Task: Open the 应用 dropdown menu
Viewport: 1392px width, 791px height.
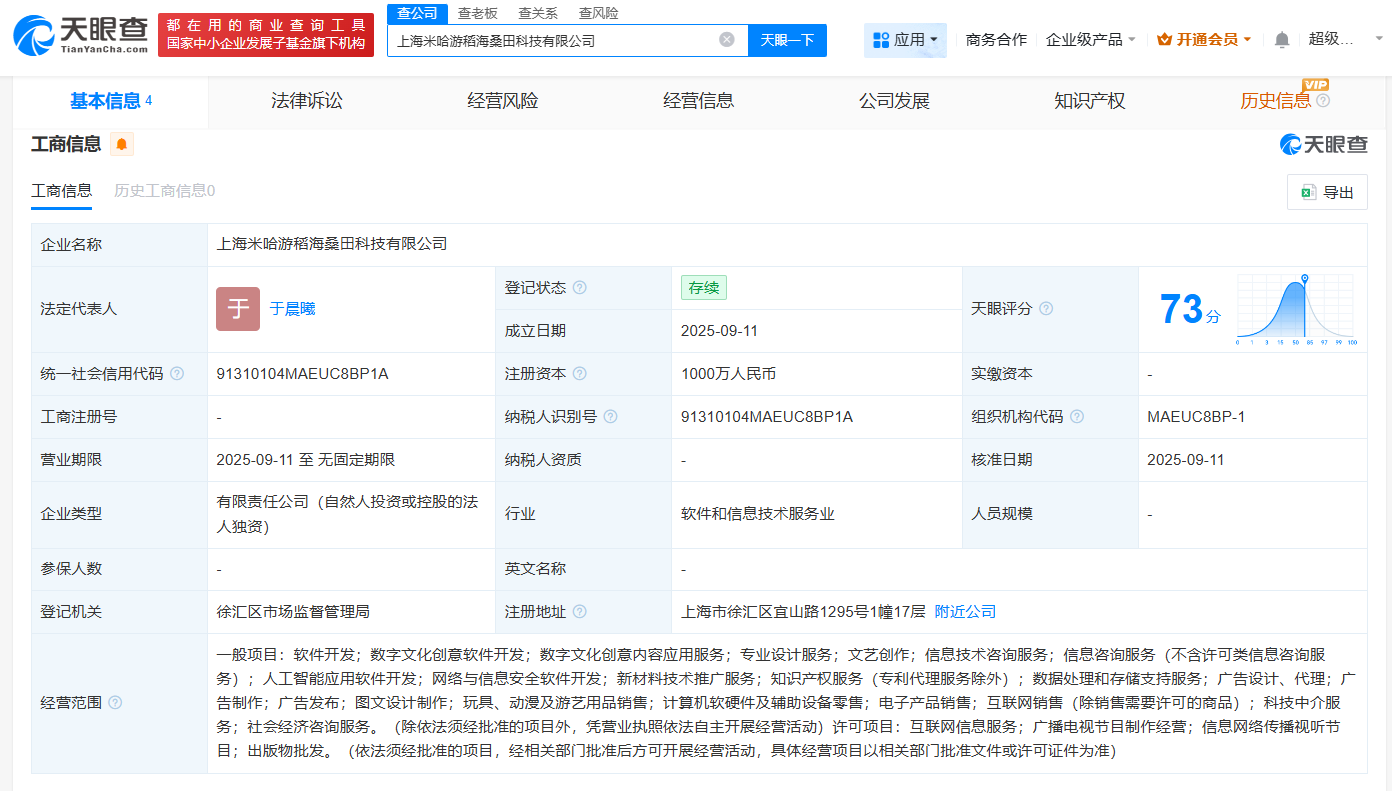Action: pos(905,40)
